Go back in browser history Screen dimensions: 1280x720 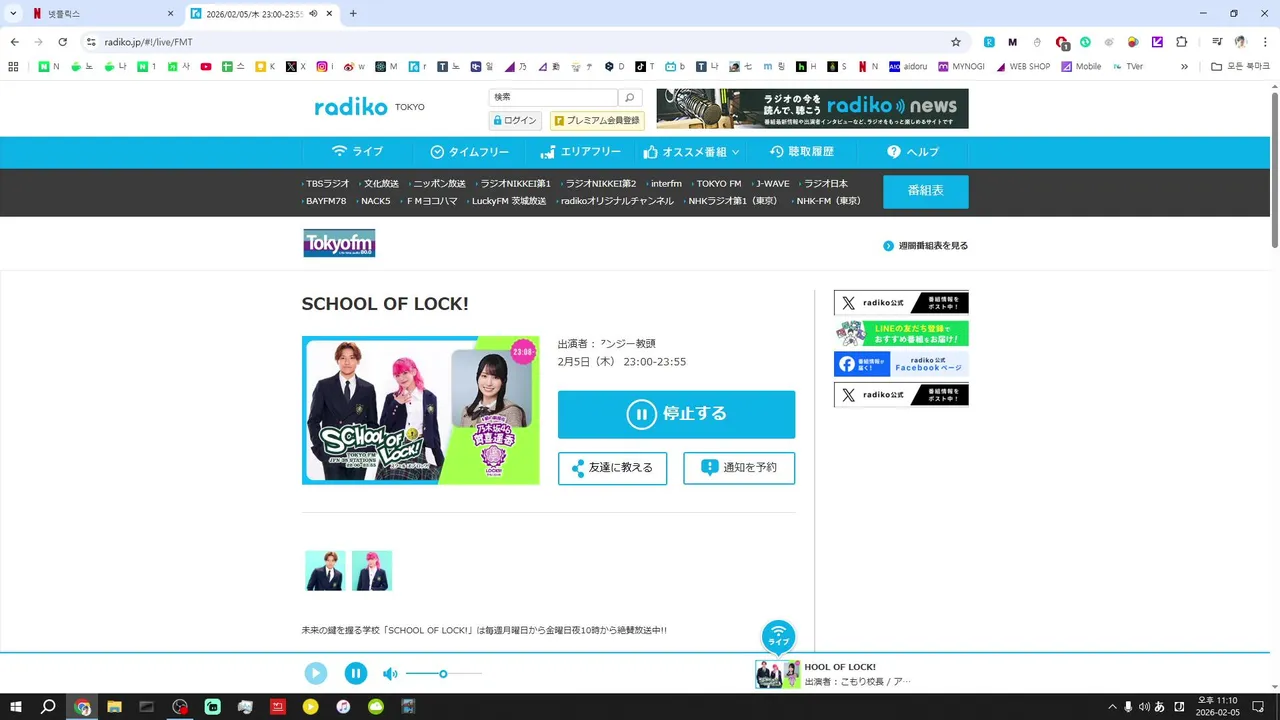(x=14, y=42)
